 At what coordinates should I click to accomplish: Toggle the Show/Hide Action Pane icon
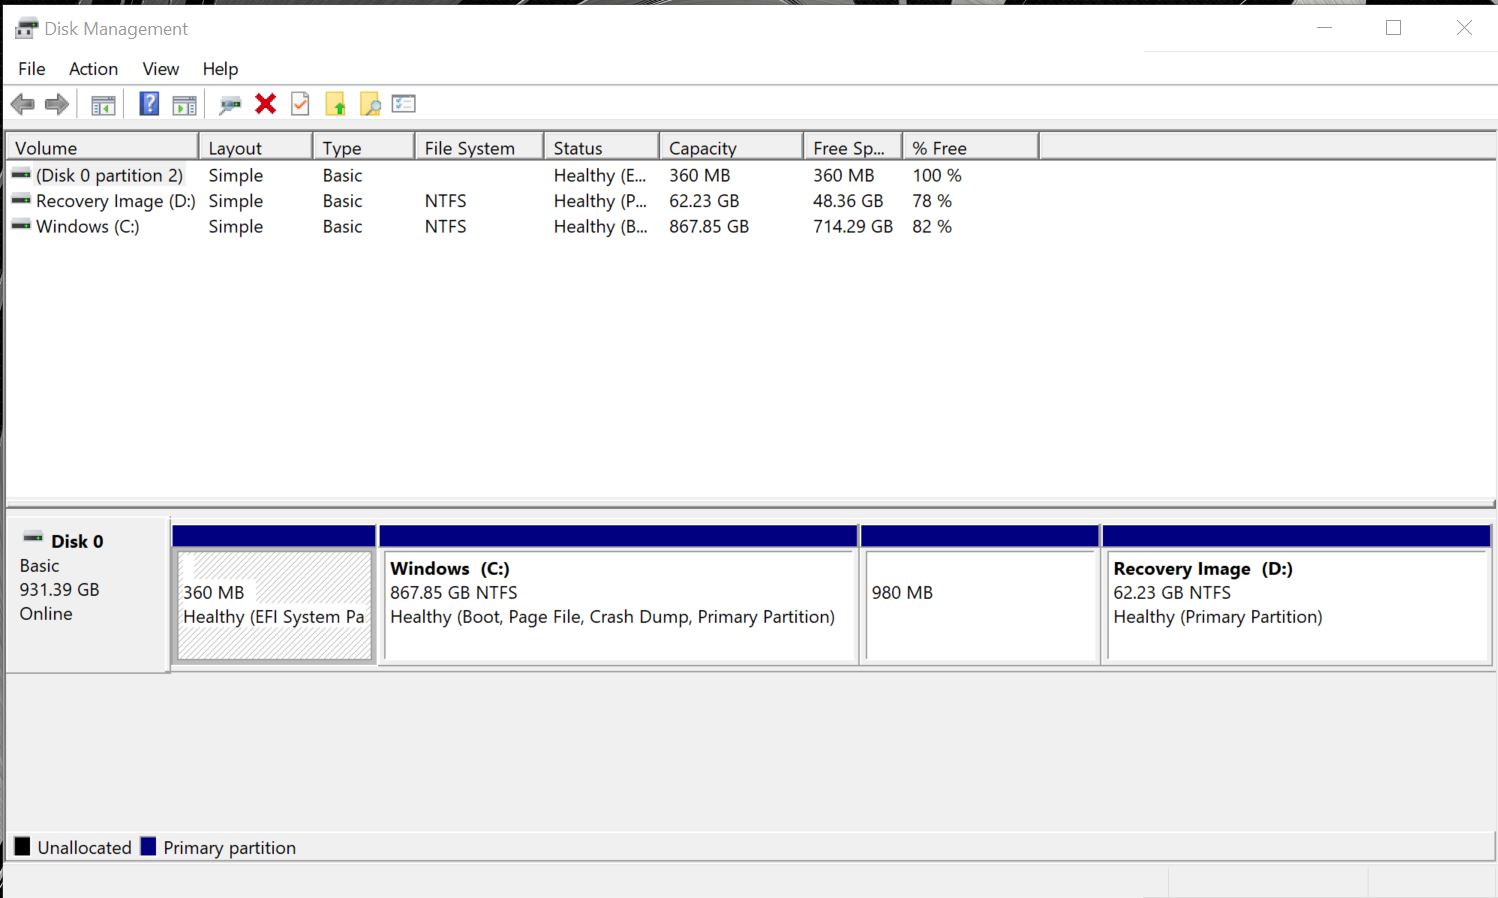coord(185,104)
